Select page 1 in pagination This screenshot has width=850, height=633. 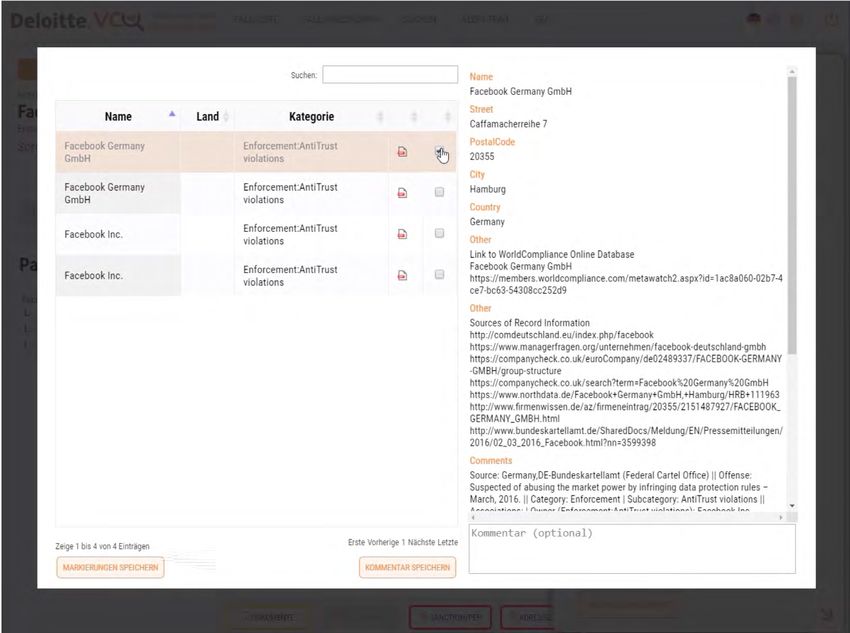pyautogui.click(x=403, y=542)
